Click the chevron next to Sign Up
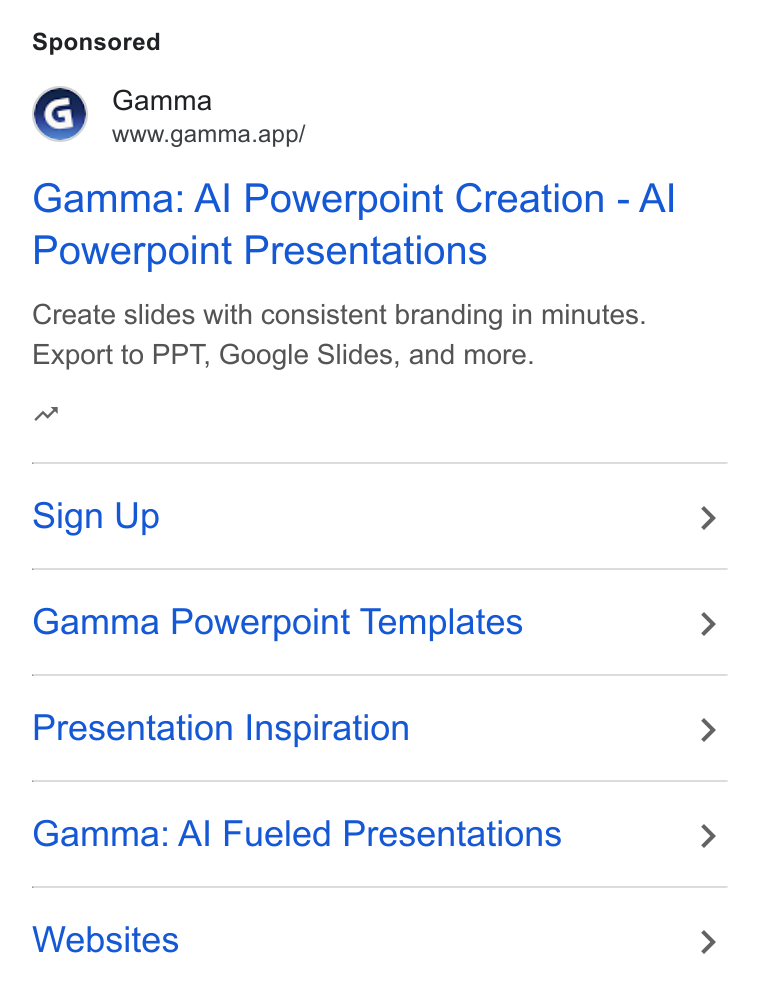Image resolution: width=760 pixels, height=992 pixels. (709, 518)
